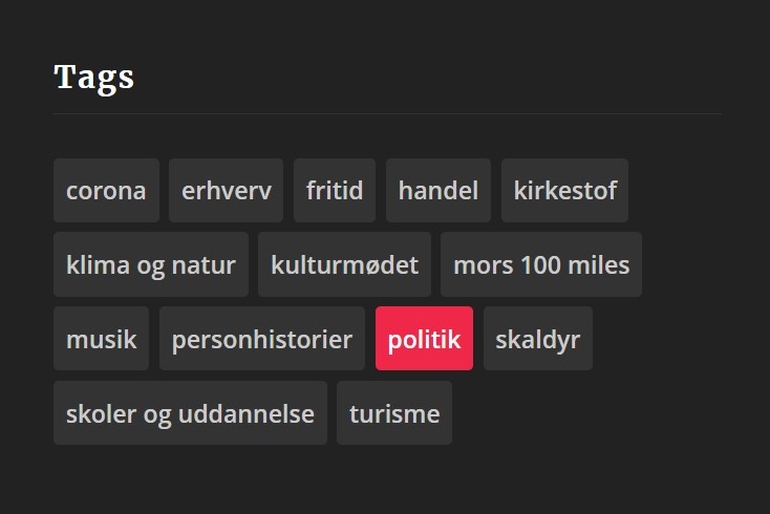
Task: Open the erhverv tag
Action: pyautogui.click(x=226, y=190)
